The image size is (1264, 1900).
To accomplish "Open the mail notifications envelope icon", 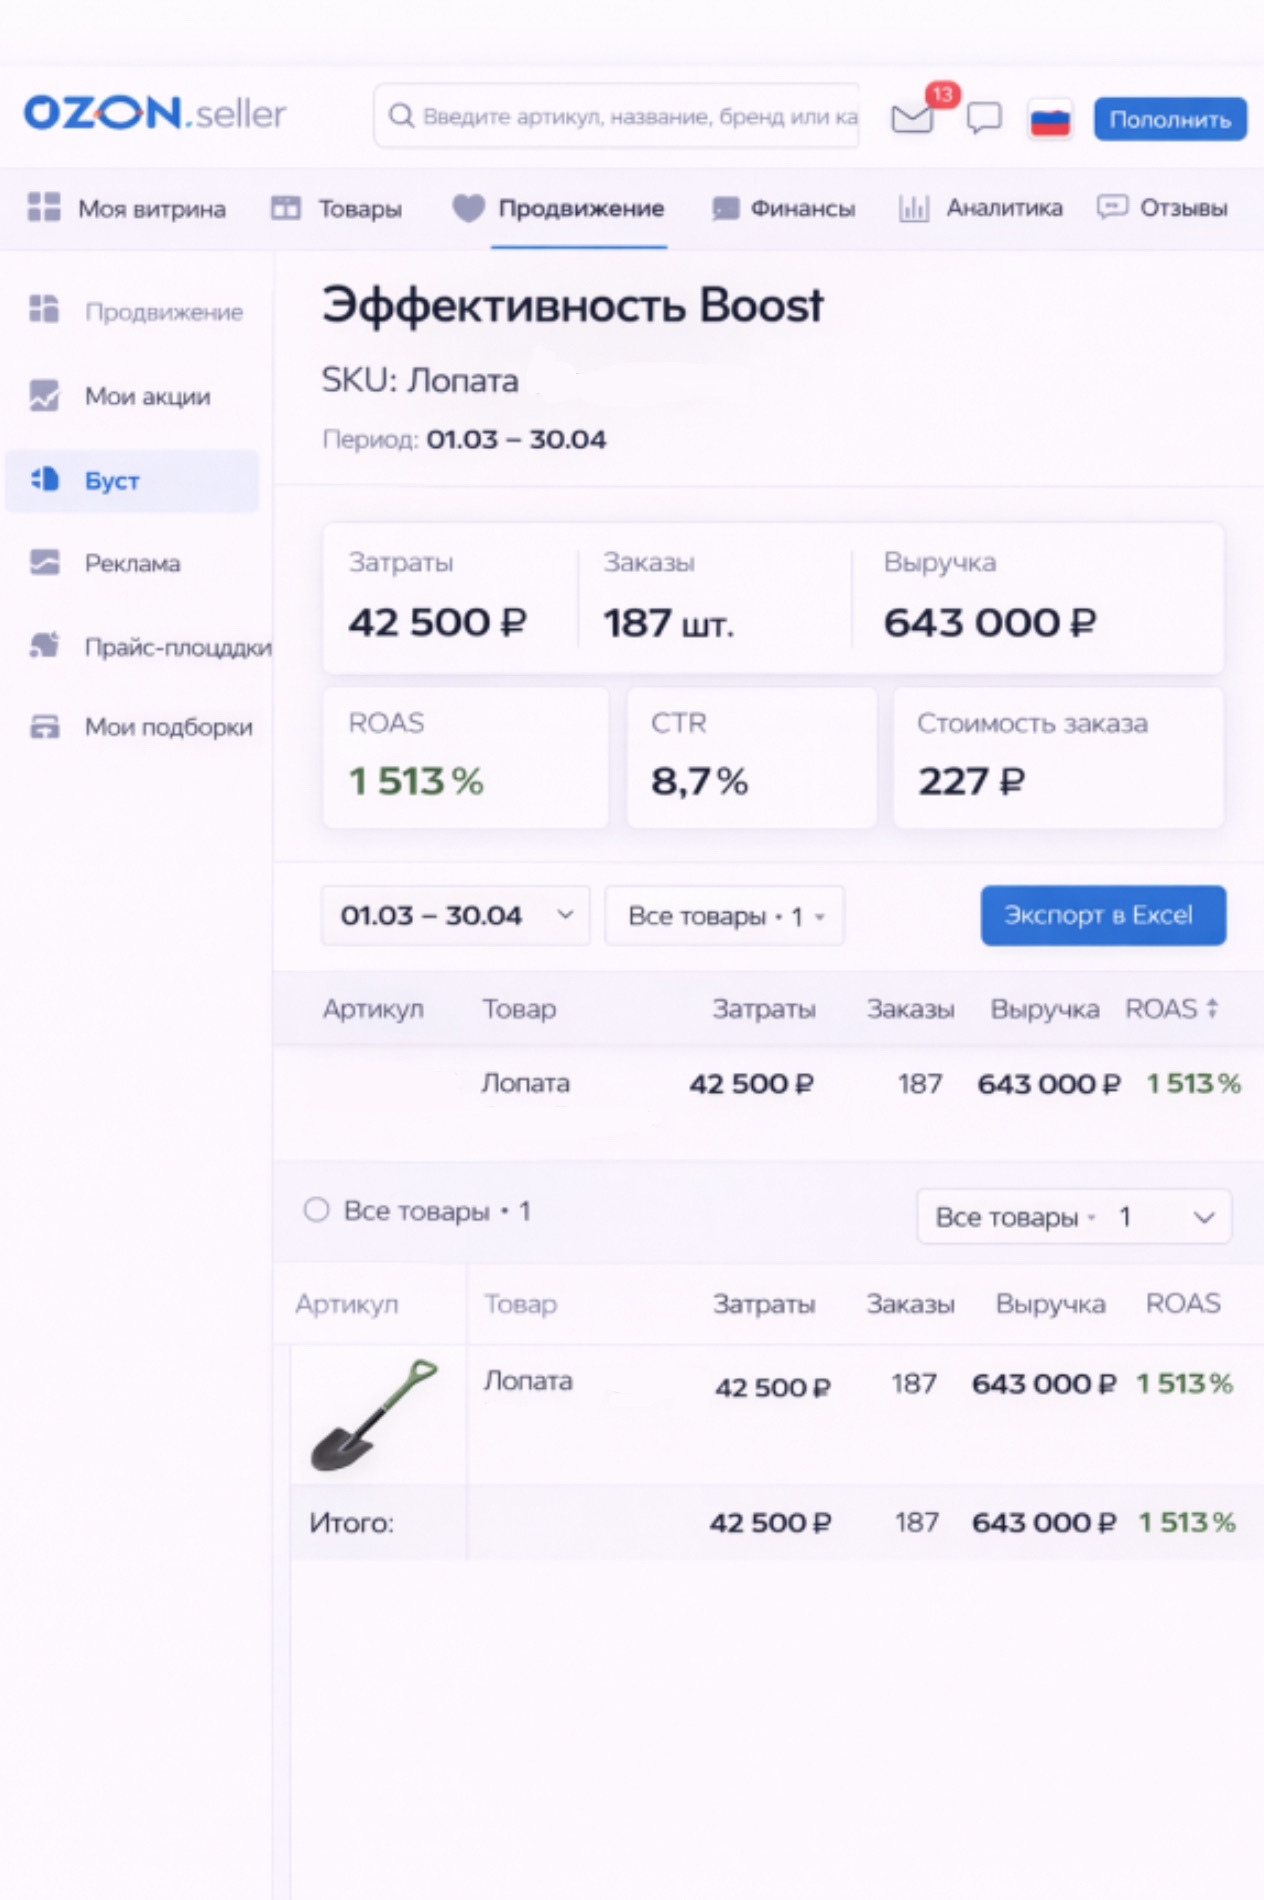I will coord(912,119).
